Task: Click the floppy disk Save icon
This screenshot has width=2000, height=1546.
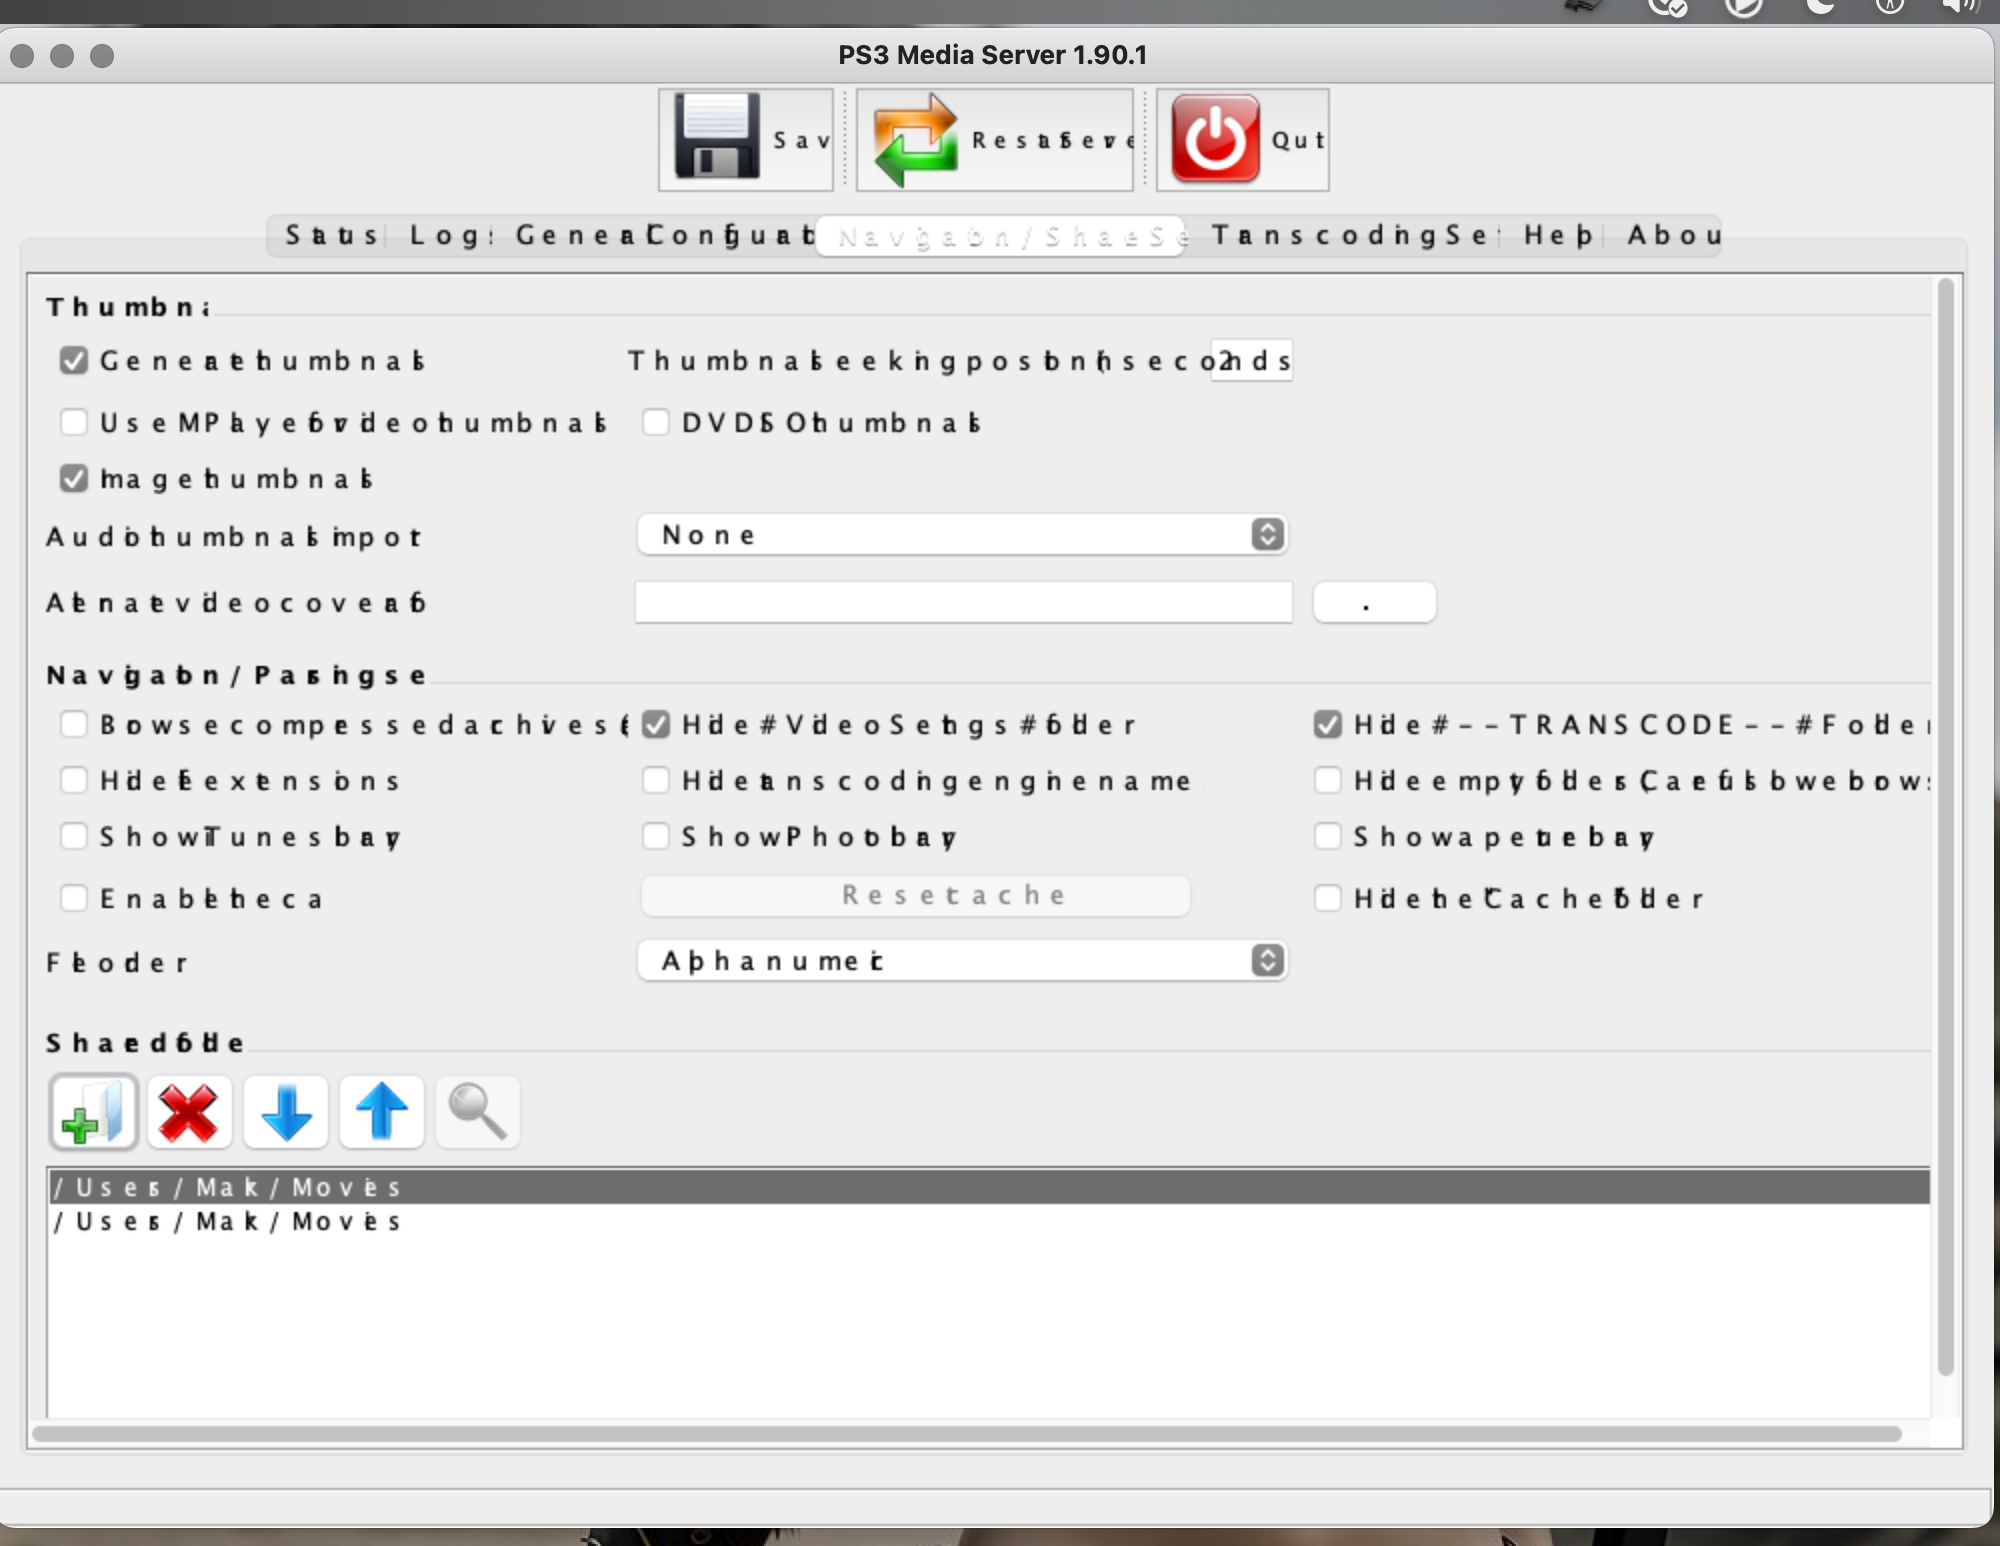Action: tap(717, 138)
